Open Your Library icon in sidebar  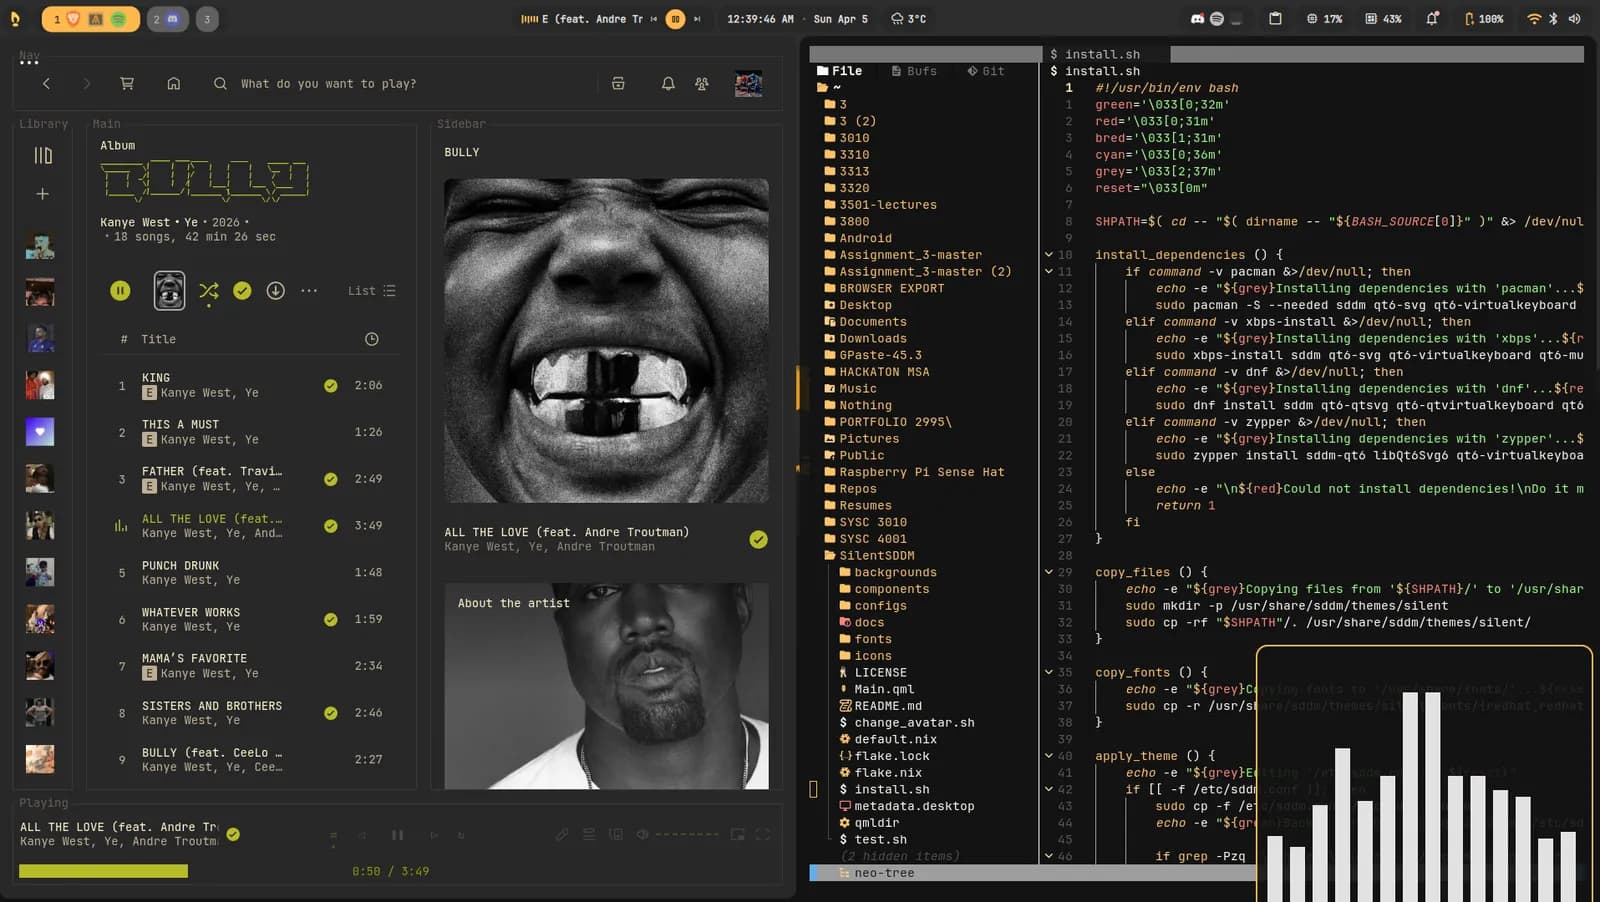pos(42,155)
